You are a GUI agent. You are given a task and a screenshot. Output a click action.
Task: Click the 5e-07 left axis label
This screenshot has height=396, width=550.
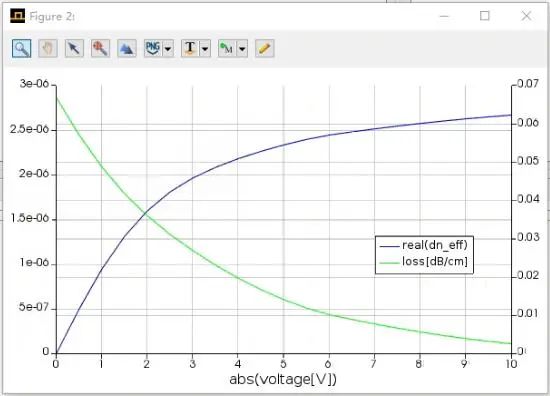coord(34,307)
